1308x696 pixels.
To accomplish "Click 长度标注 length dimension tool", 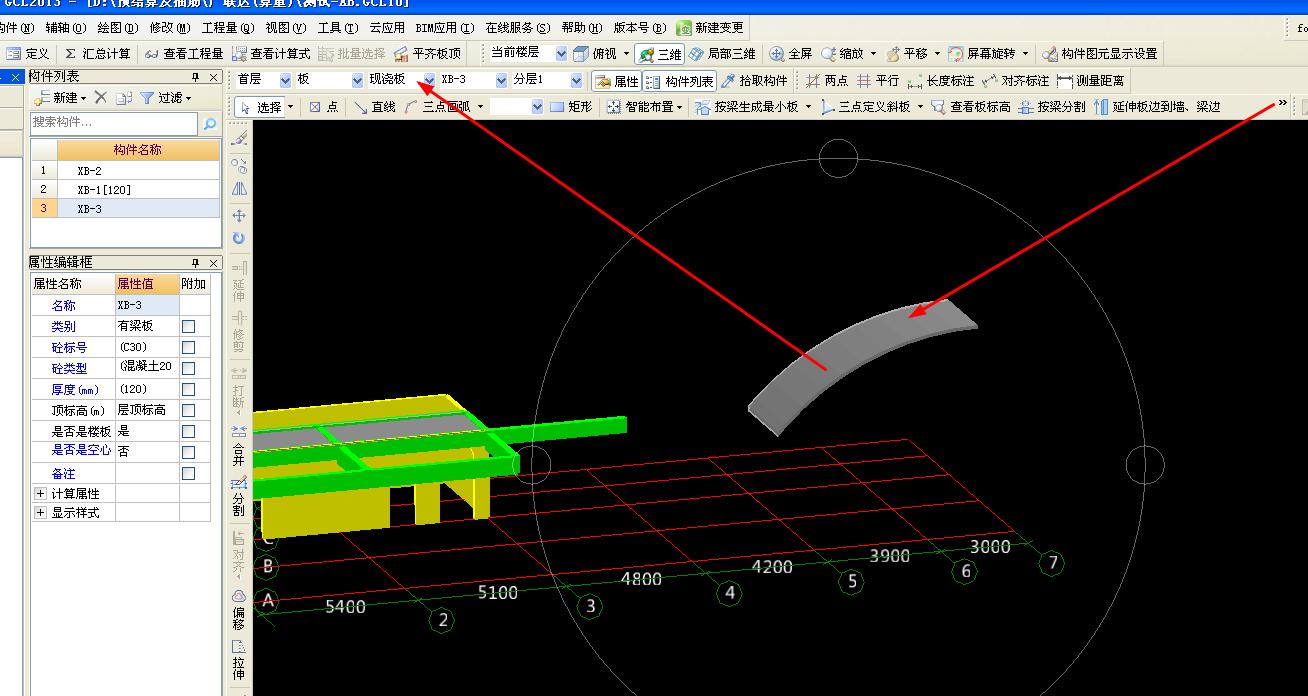I will 940,81.
